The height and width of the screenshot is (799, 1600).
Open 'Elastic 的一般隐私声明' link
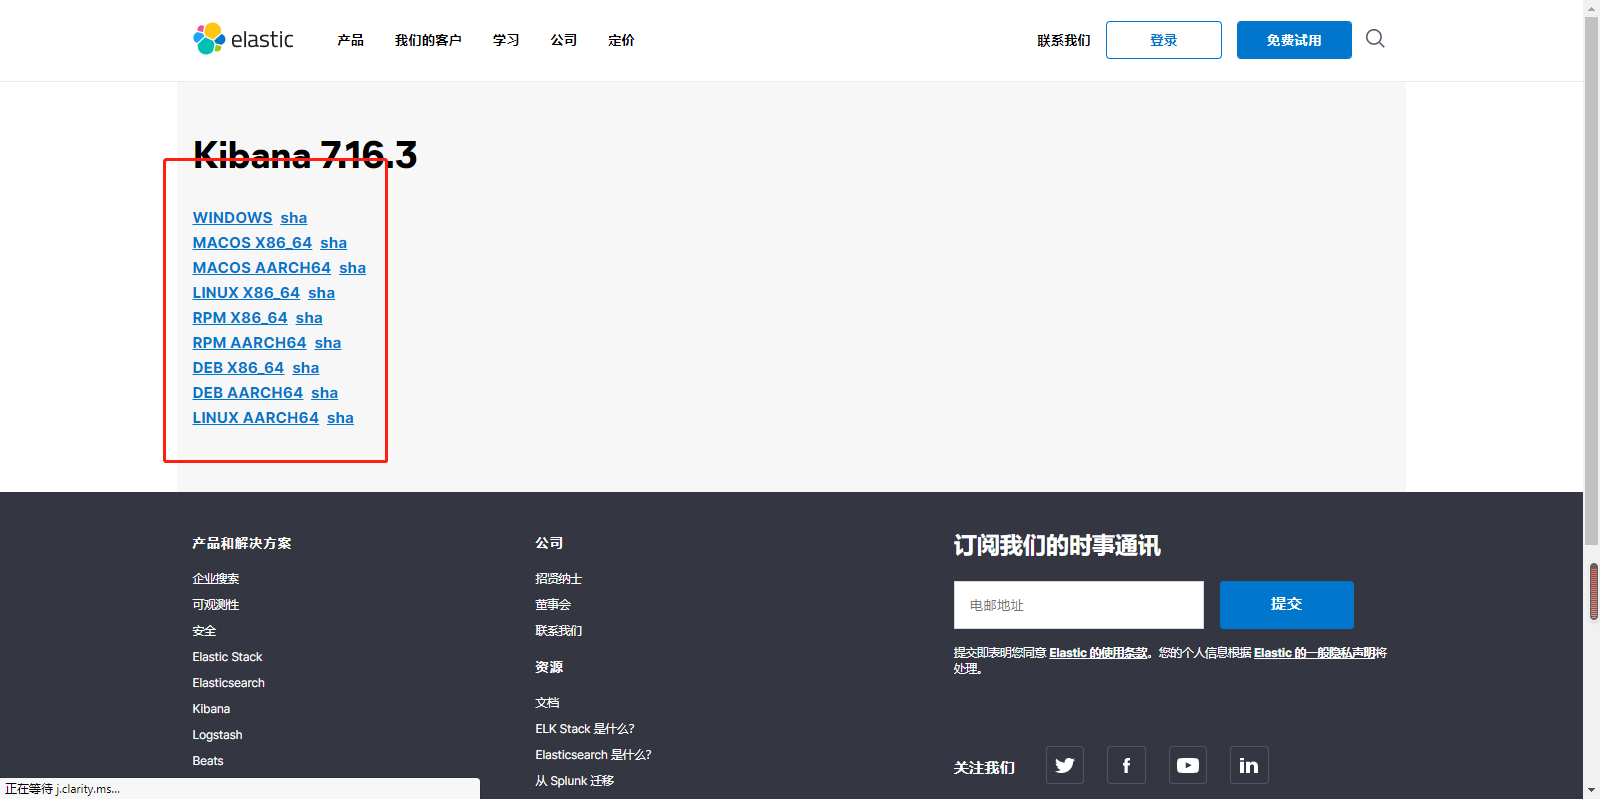click(1314, 653)
